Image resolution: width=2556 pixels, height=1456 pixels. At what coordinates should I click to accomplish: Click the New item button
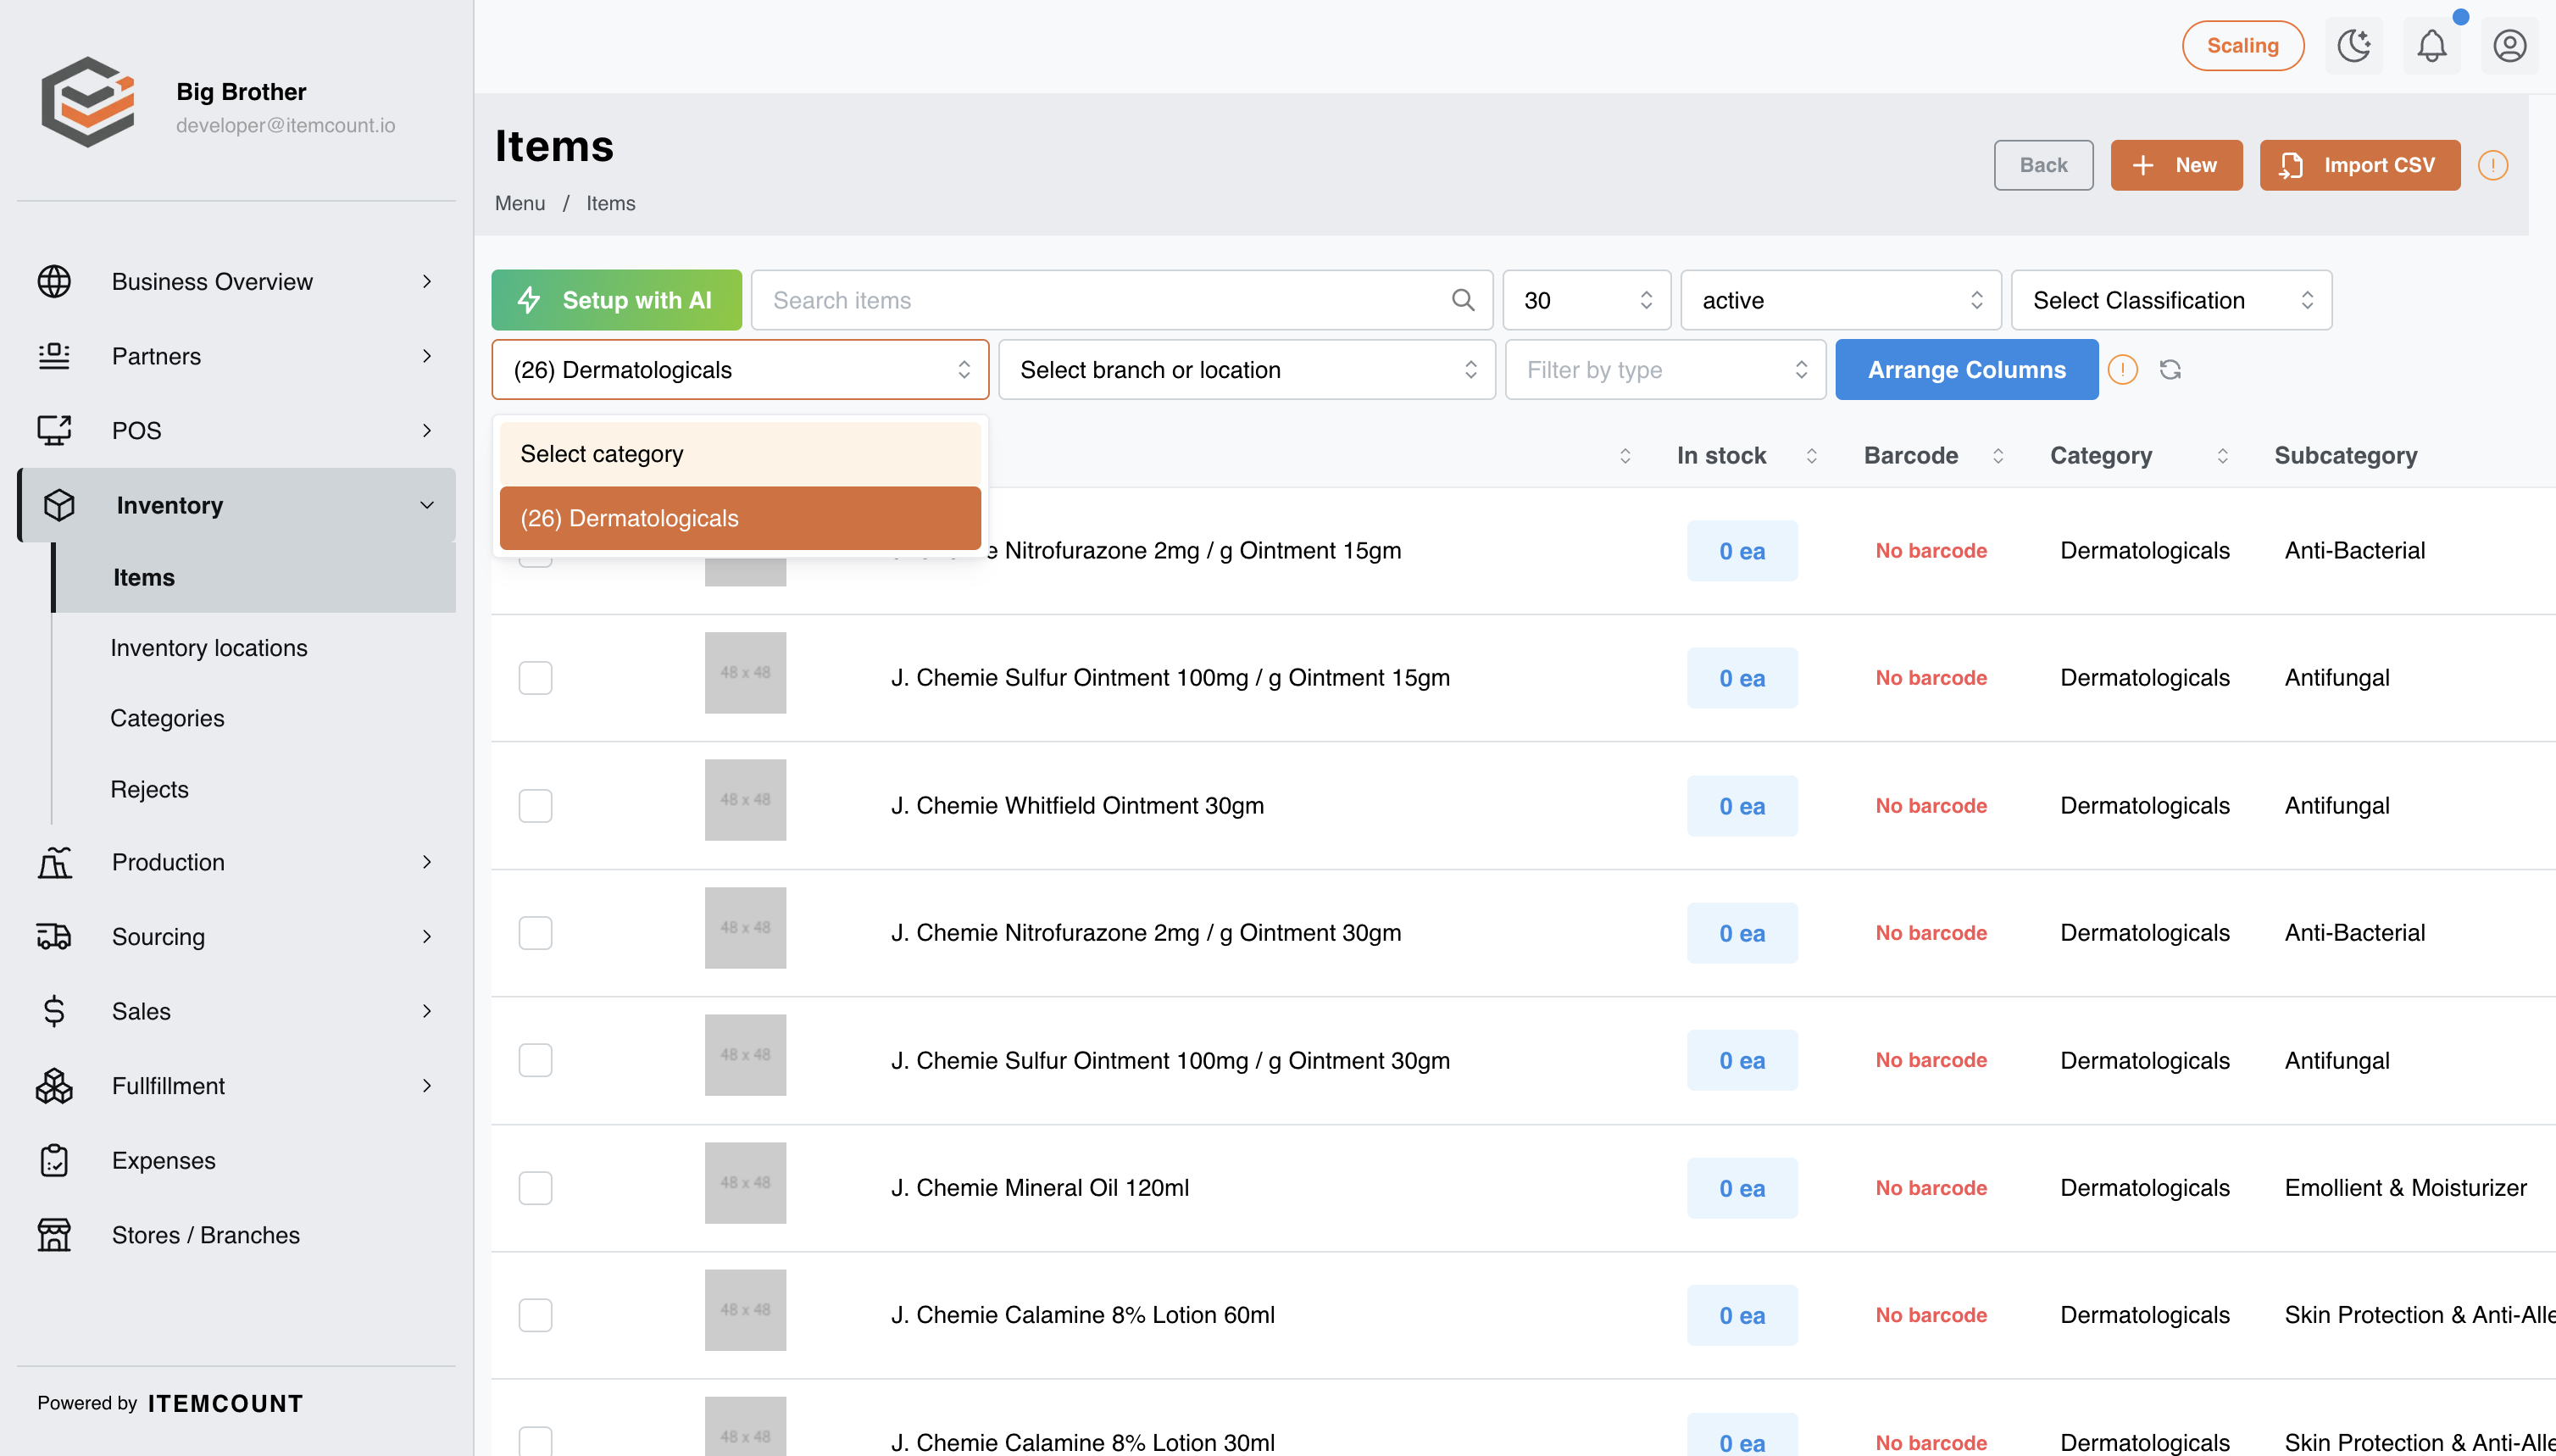point(2176,165)
